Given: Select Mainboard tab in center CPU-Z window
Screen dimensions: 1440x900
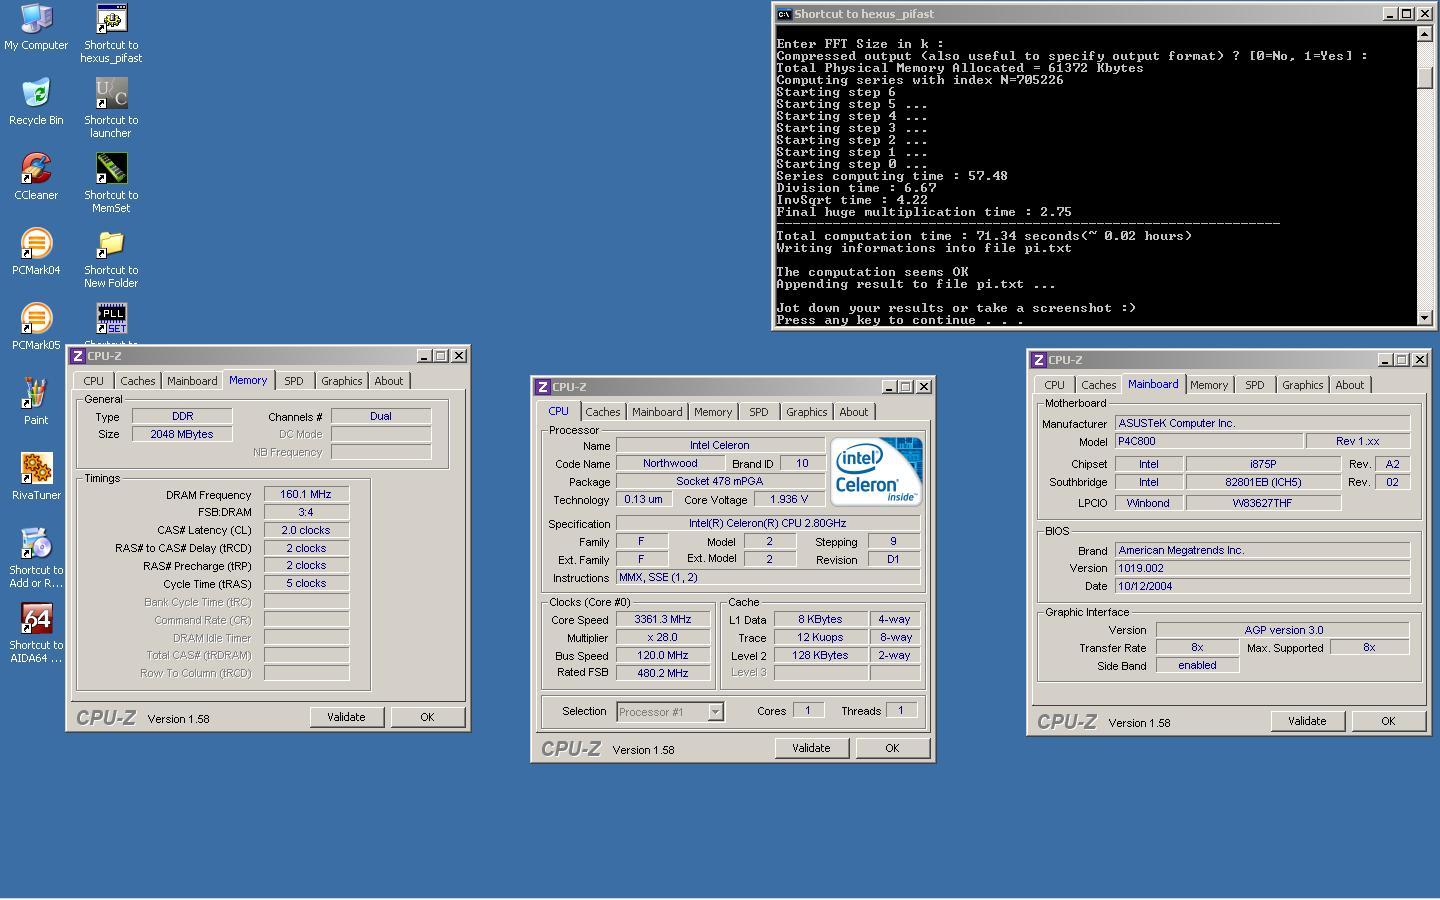Looking at the screenshot, I should pyautogui.click(x=657, y=412).
